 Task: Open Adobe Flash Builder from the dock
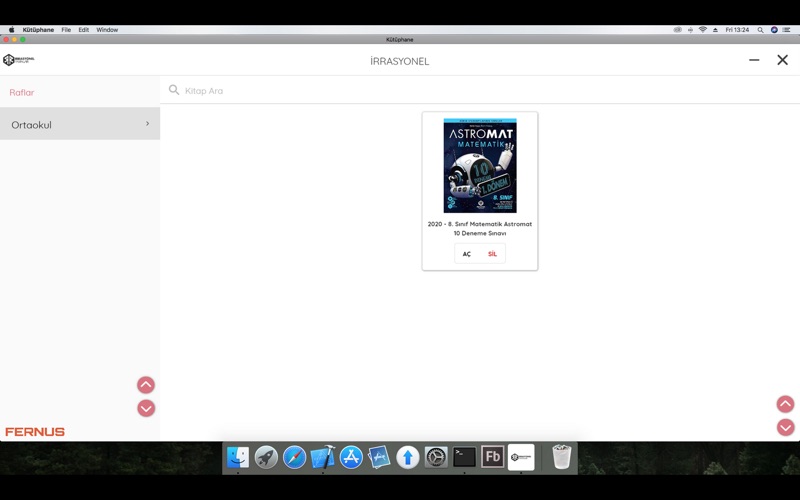[x=492, y=457]
